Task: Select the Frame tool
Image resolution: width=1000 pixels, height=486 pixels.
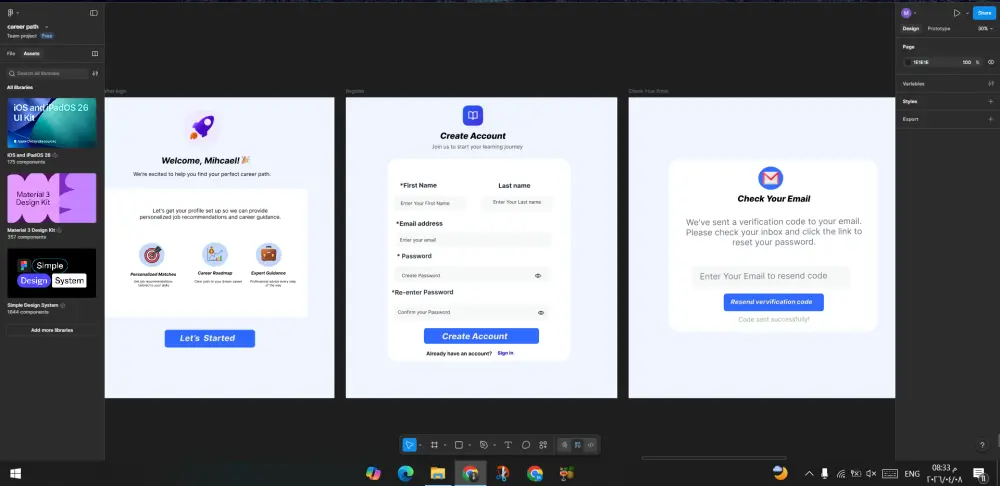Action: point(434,445)
